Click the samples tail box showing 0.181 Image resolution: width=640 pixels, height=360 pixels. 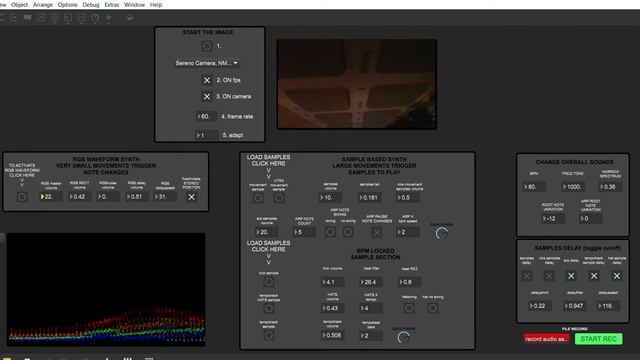[x=369, y=198]
